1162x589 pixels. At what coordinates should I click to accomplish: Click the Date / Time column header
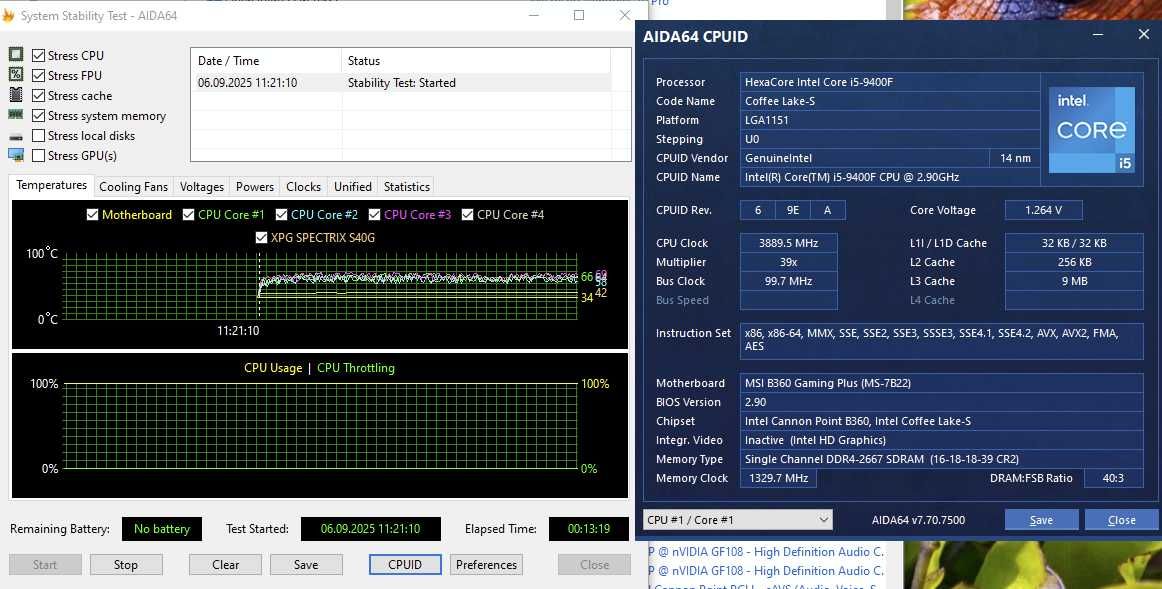[266, 61]
